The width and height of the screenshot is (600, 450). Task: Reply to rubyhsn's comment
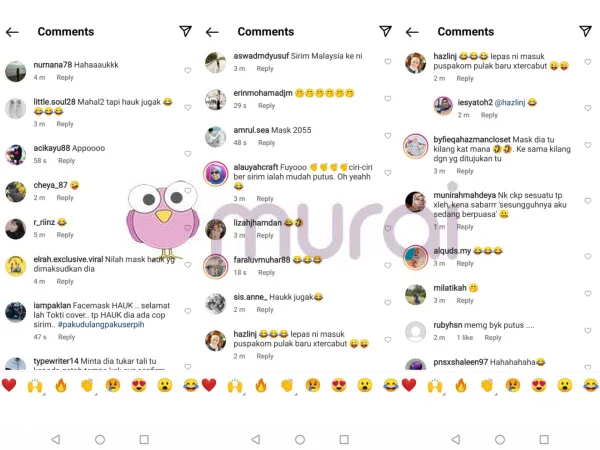point(492,338)
